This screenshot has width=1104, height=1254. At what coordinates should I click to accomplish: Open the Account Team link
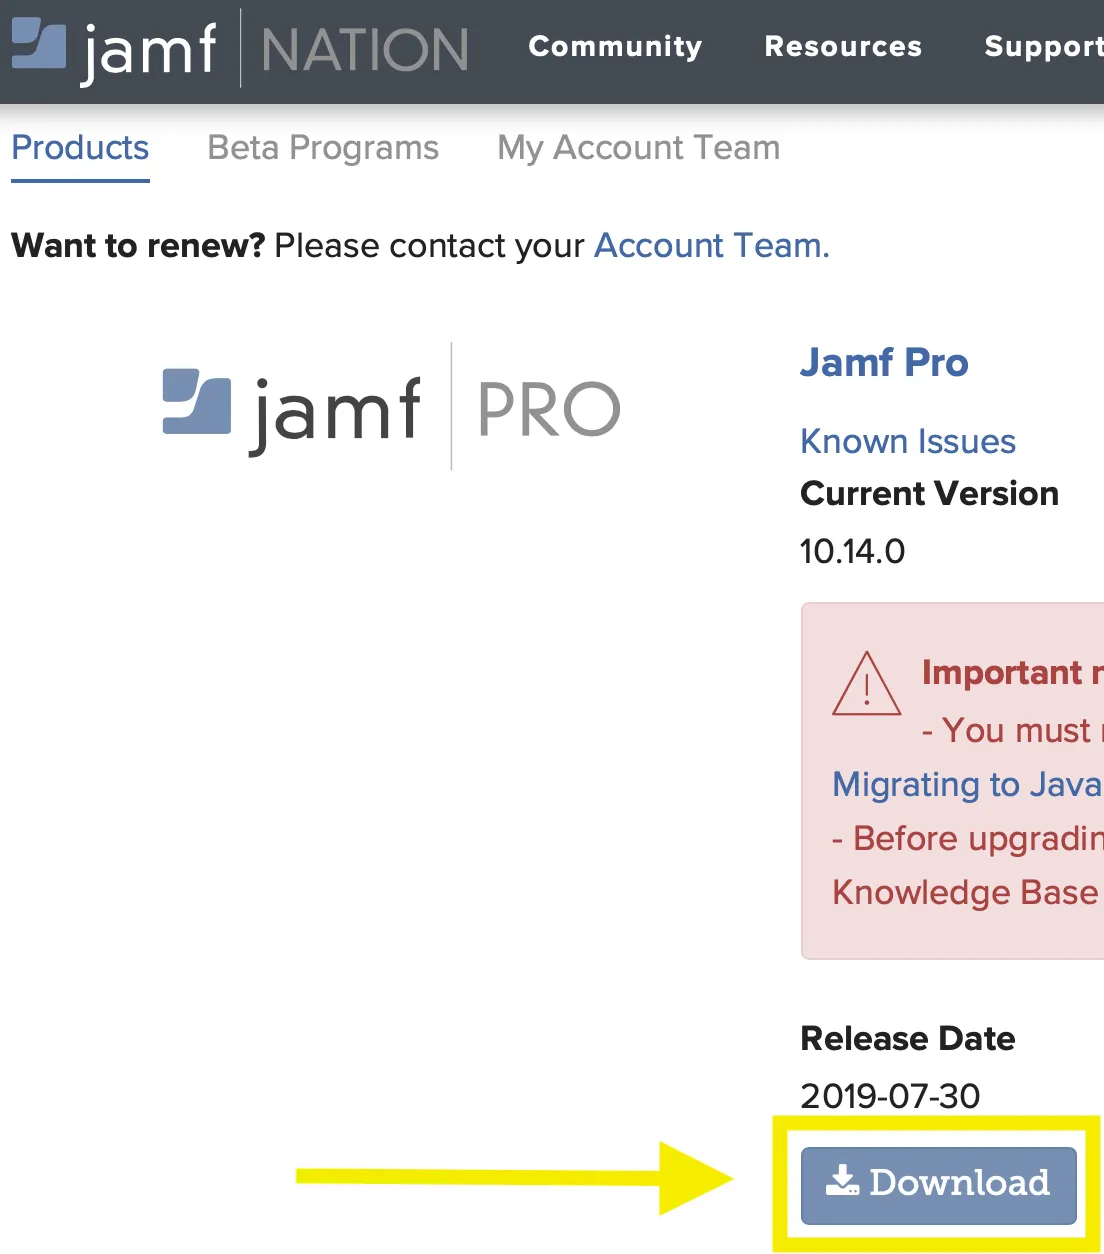[709, 245]
